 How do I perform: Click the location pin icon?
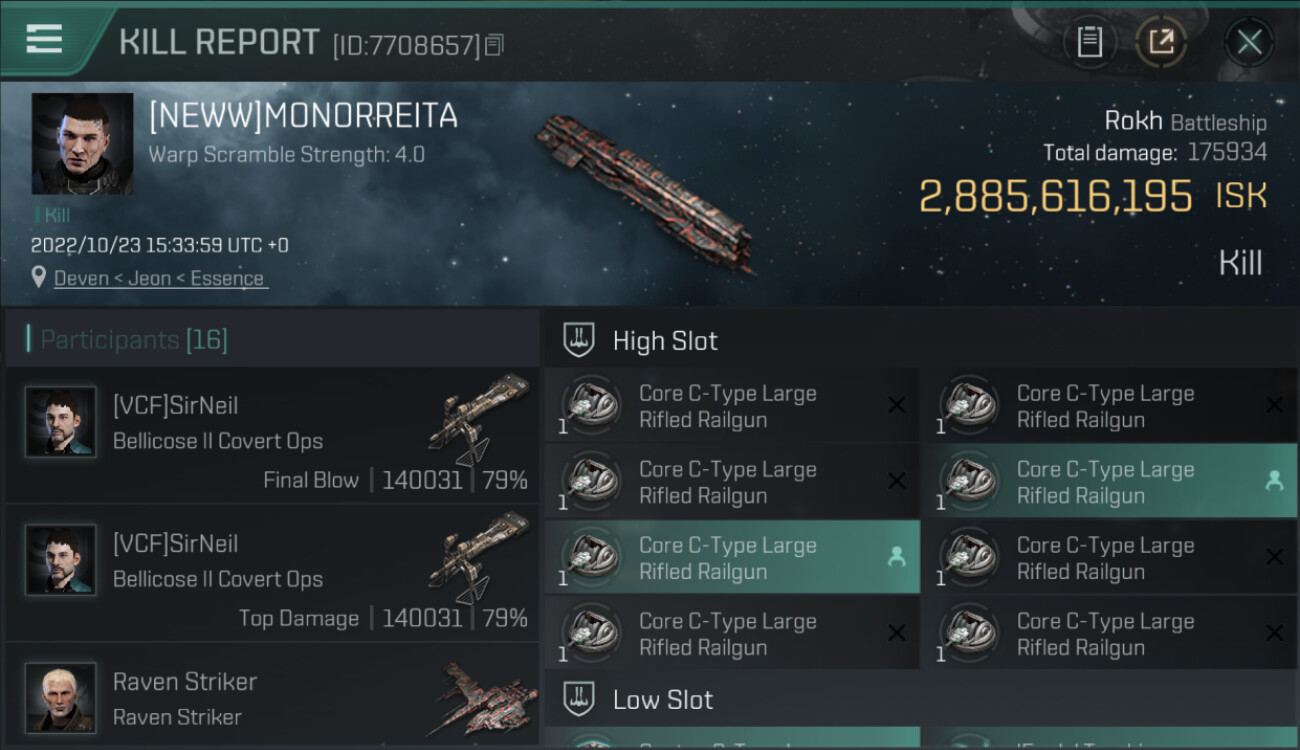[x=39, y=278]
